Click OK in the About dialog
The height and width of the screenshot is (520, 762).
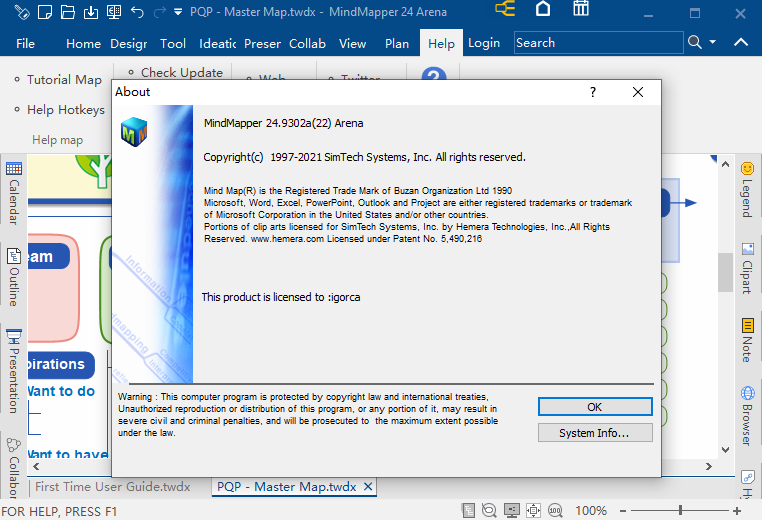[x=595, y=407]
